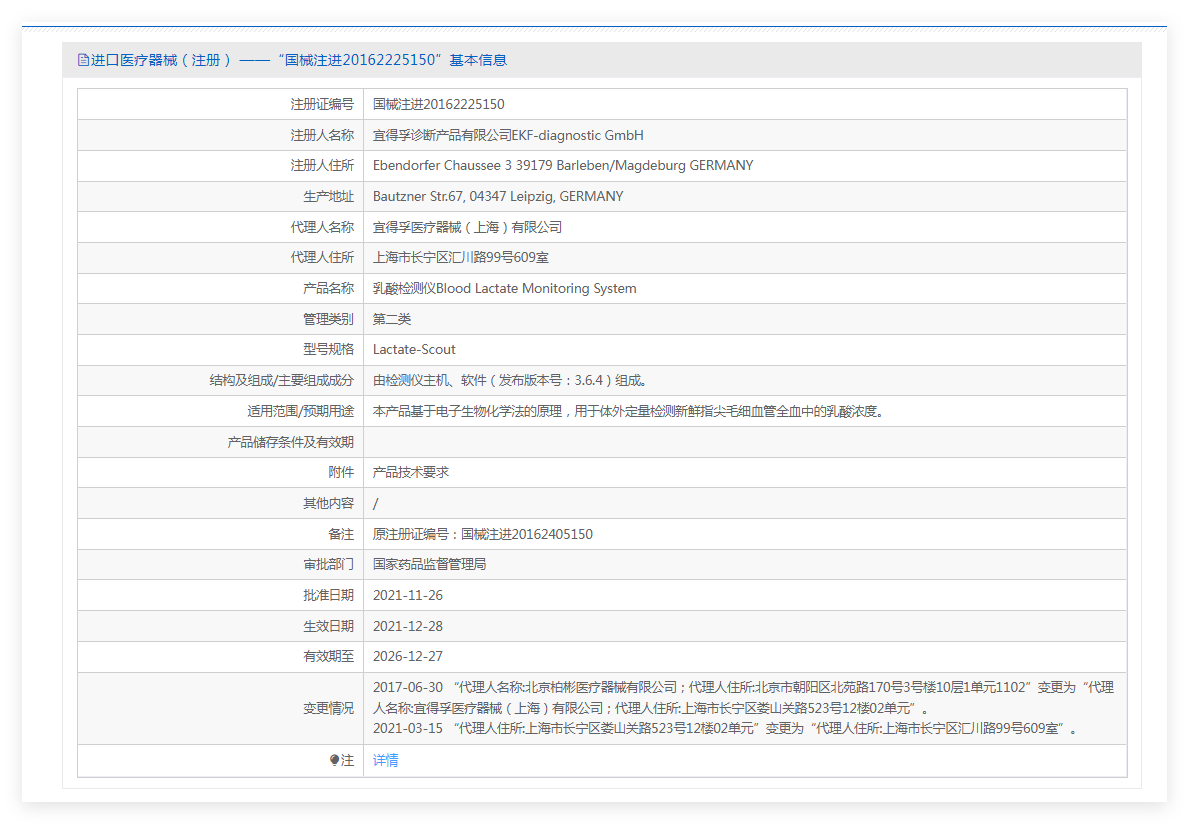The height and width of the screenshot is (824, 1189).
Task: Select production address Bautzner Str.67 Leipzig value
Action: pyautogui.click(x=498, y=196)
